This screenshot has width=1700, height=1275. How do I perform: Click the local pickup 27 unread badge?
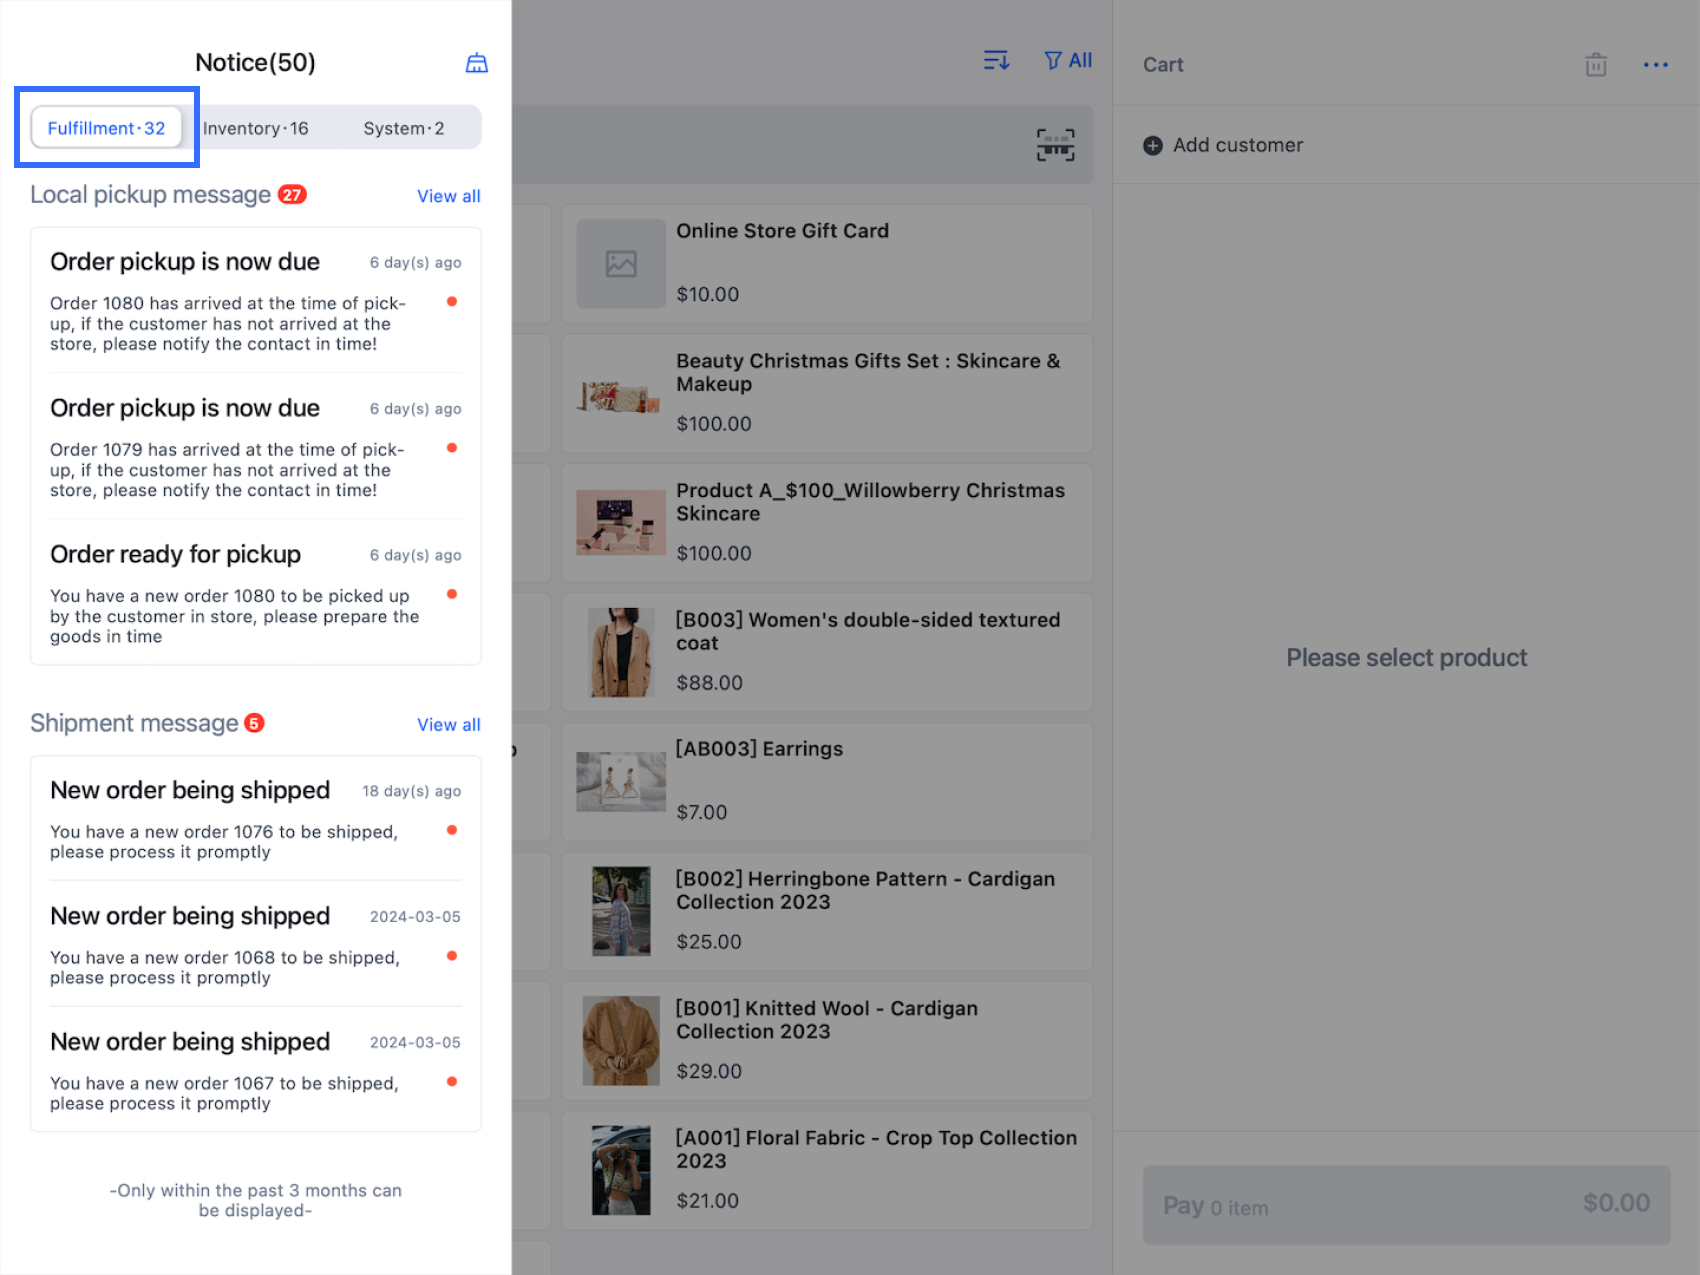click(x=292, y=195)
